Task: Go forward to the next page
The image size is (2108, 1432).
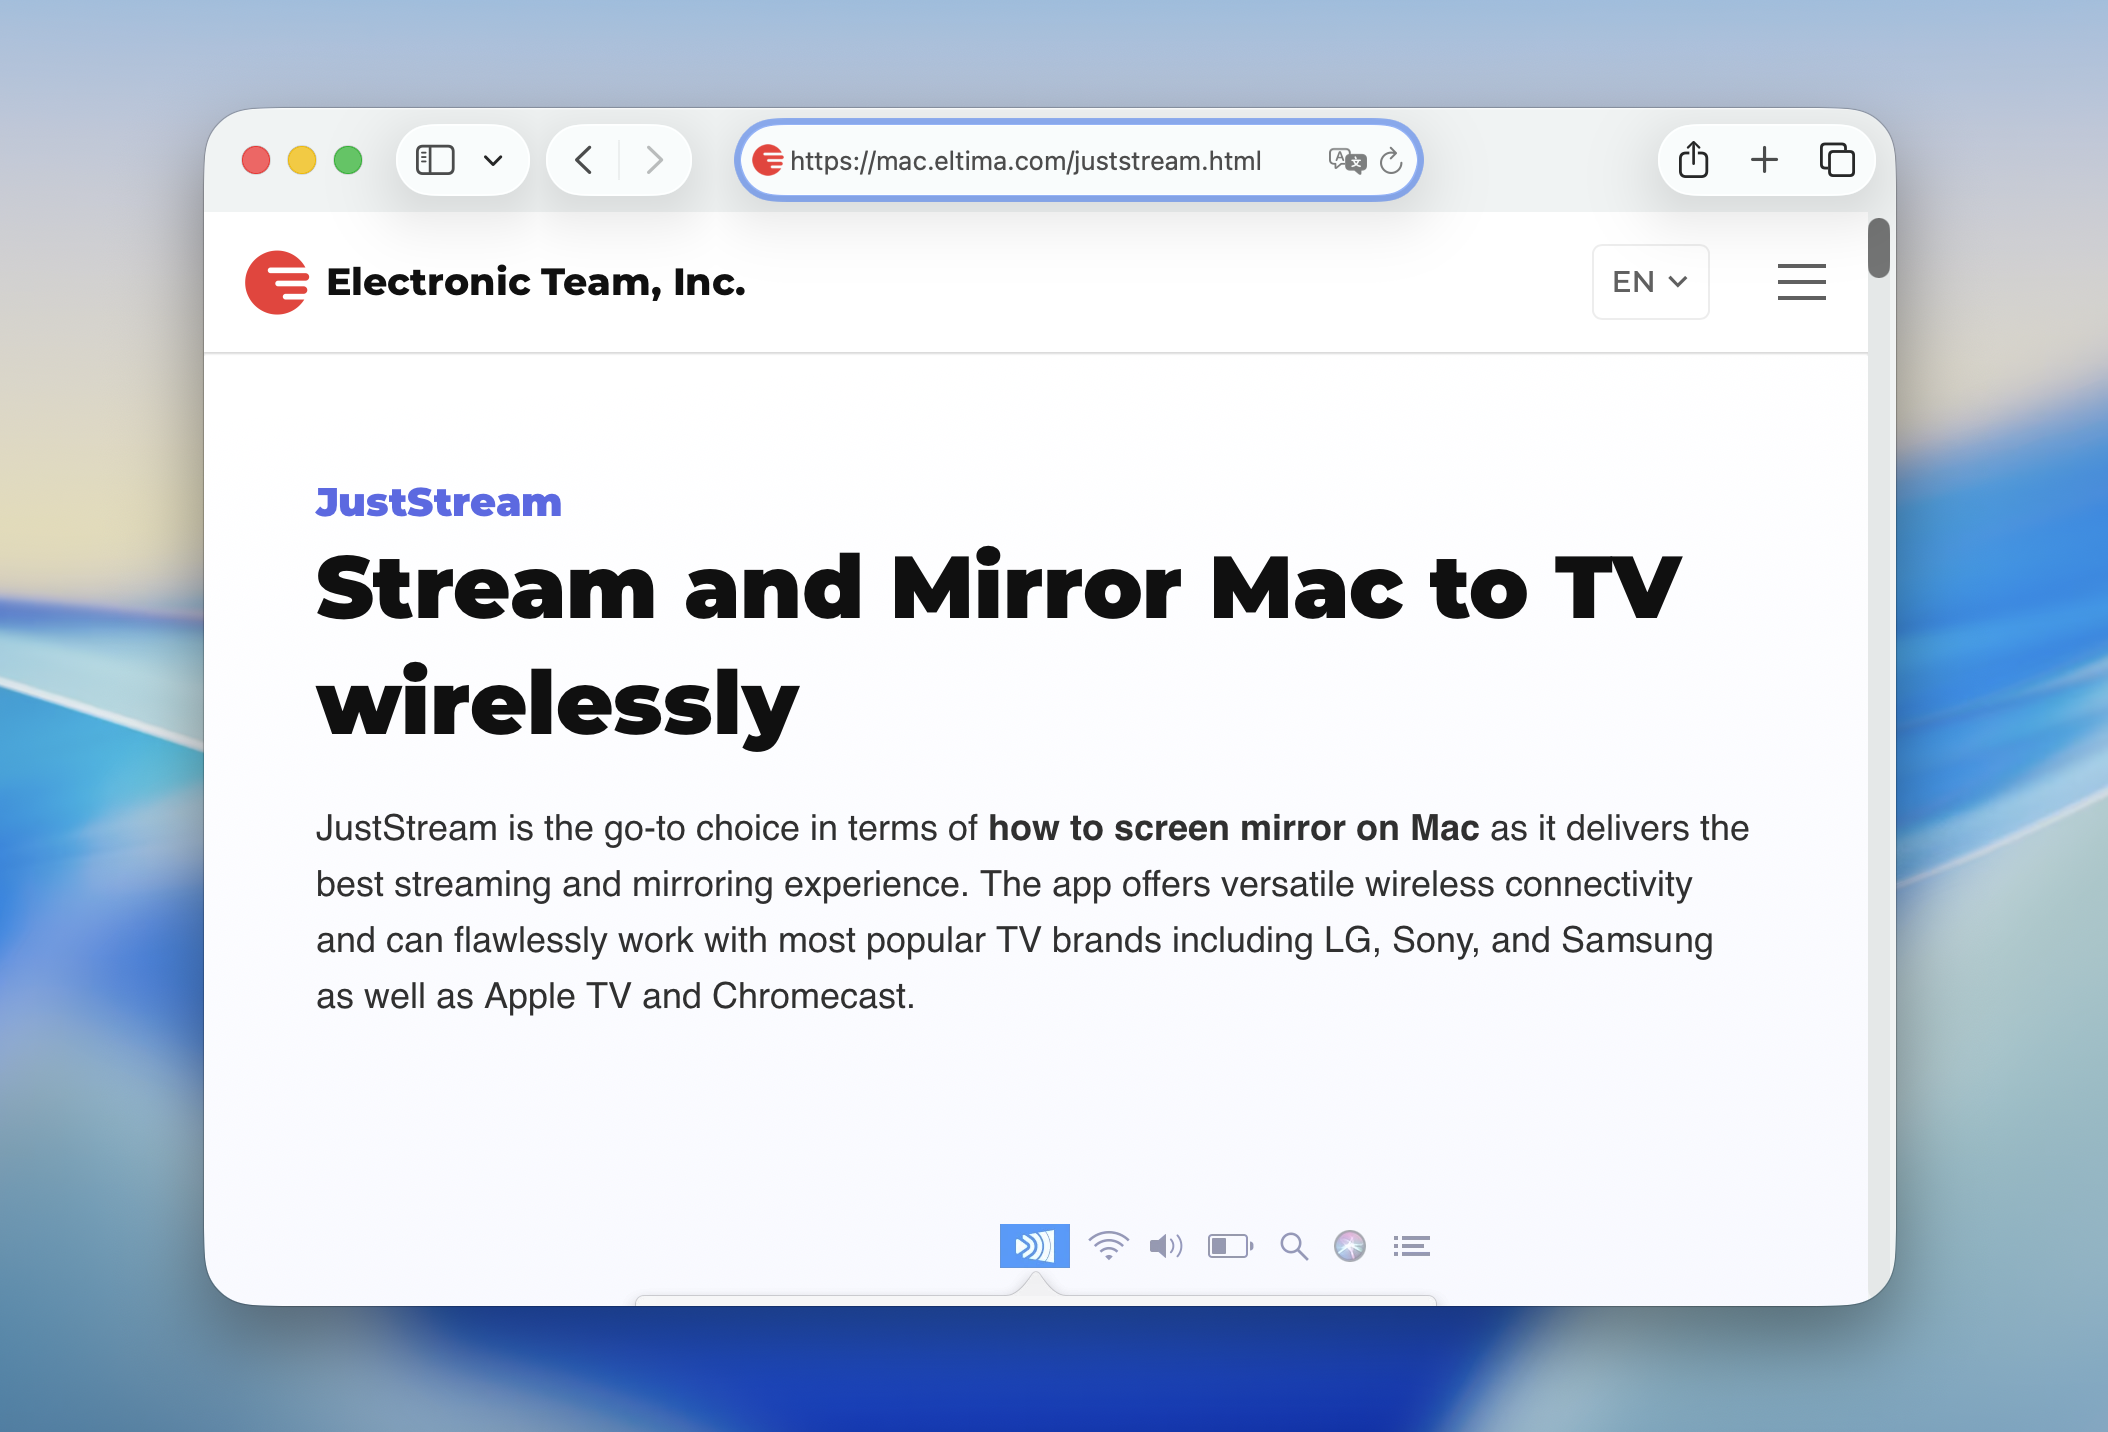Action: [x=654, y=160]
